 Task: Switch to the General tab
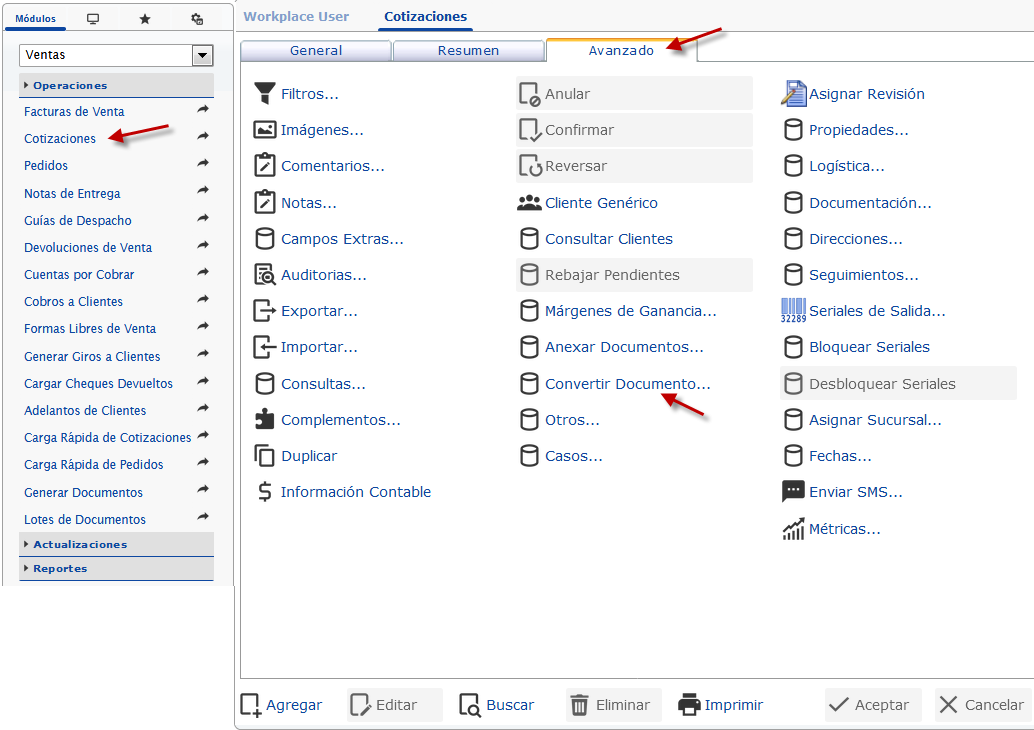tap(316, 51)
